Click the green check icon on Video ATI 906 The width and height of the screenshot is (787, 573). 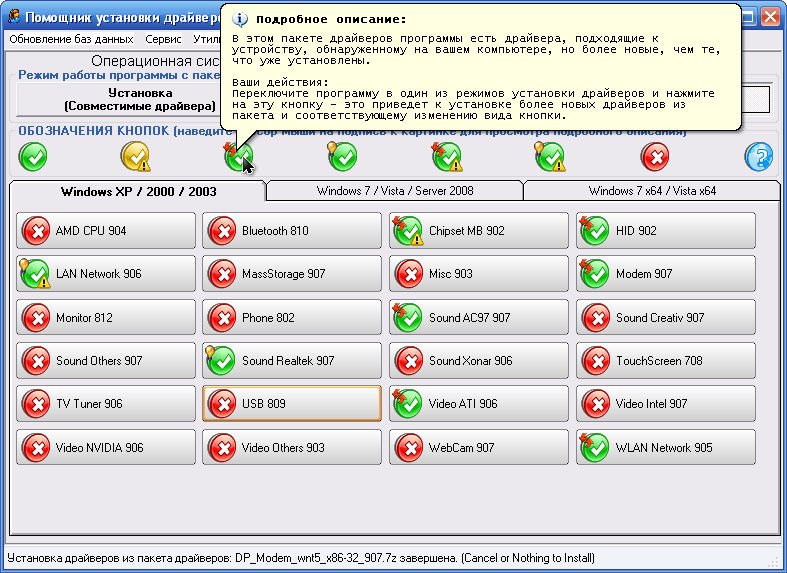click(x=408, y=404)
